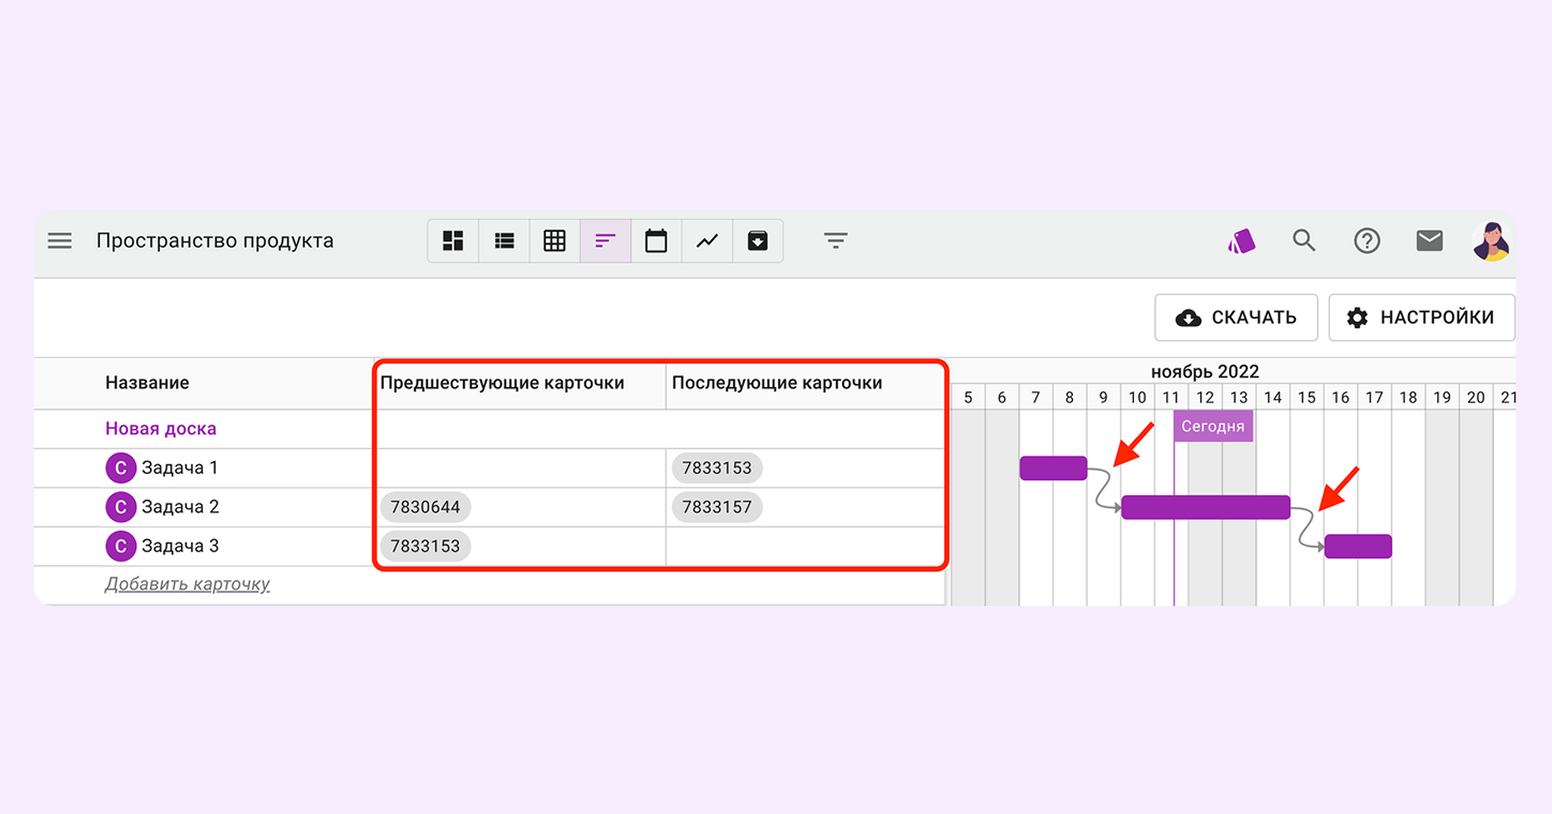Click predecessor chip 7830644
This screenshot has width=1552, height=814.
pyautogui.click(x=425, y=507)
